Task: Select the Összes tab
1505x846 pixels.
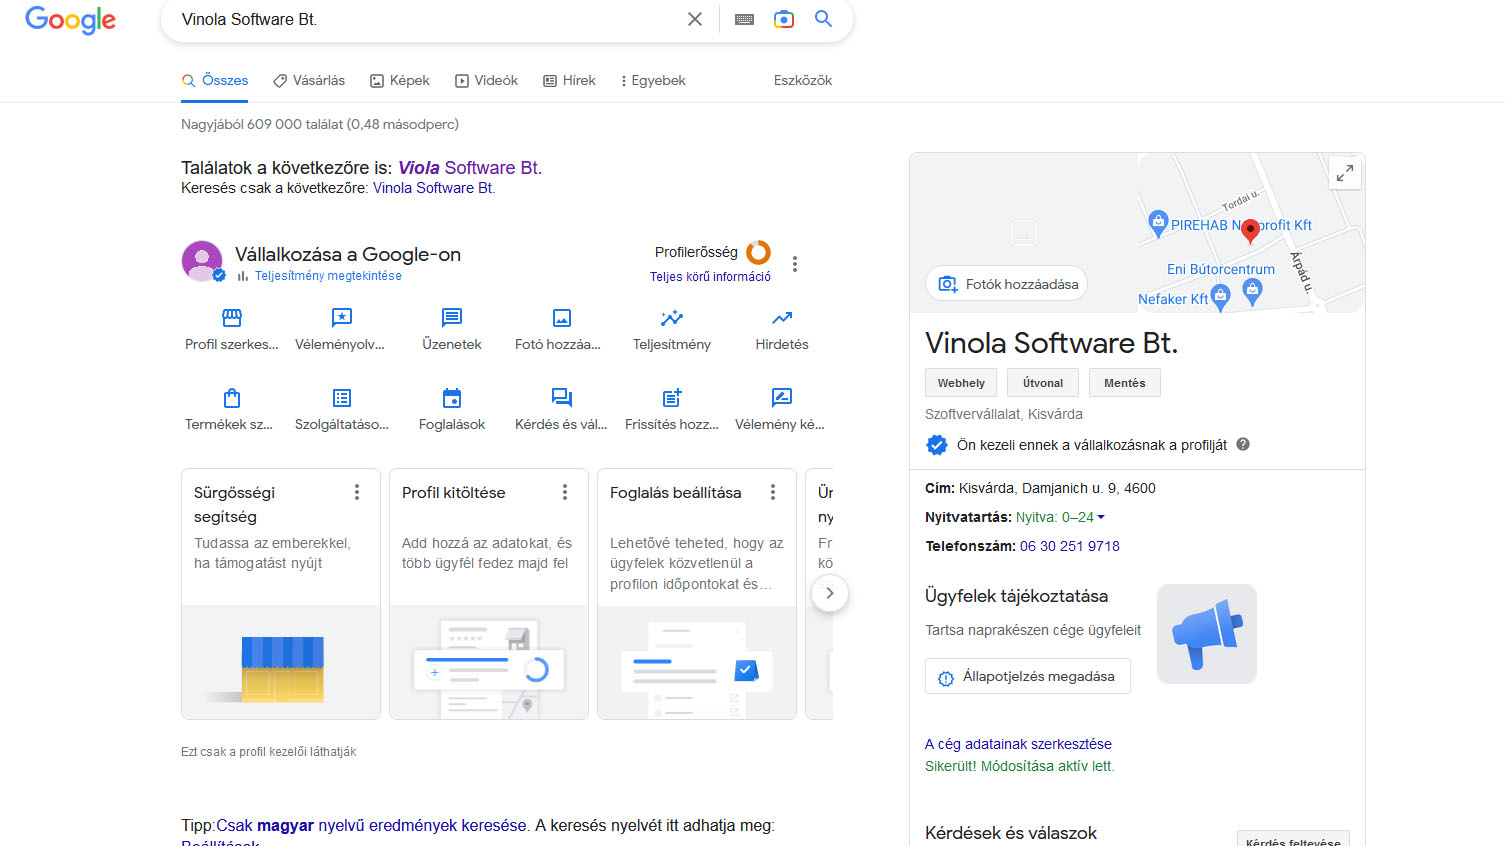Action: coord(215,80)
